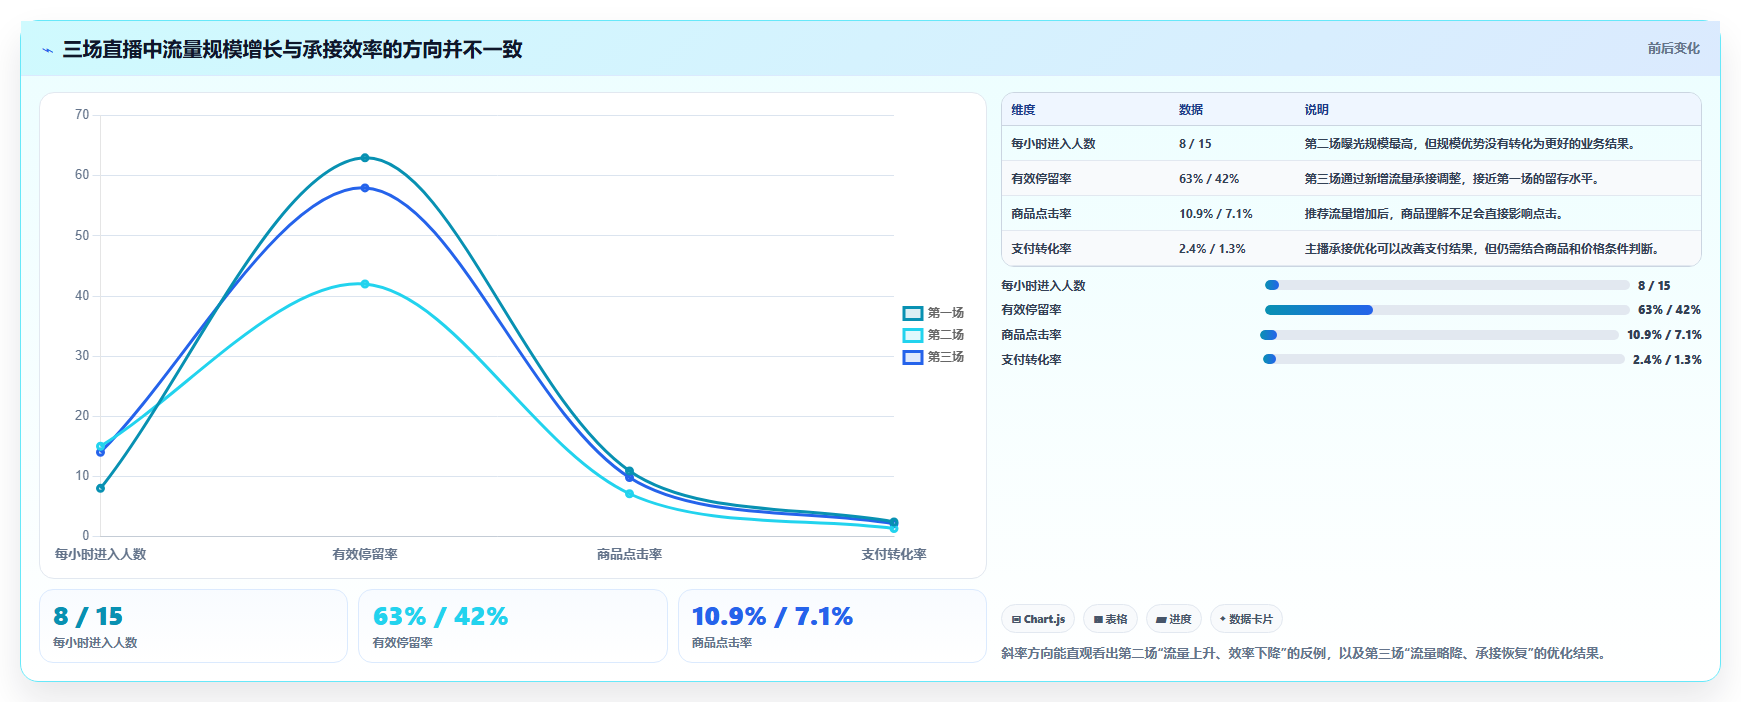Click the 63% / 42% value beside progress bar

[x=1670, y=310]
